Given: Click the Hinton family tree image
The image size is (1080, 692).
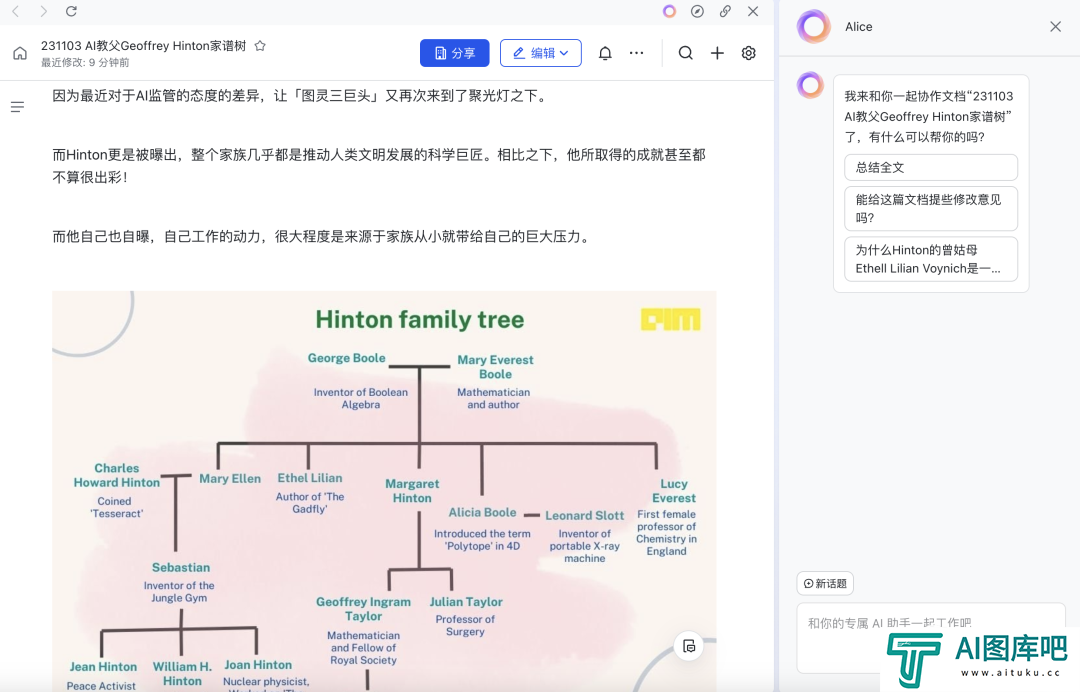Looking at the screenshot, I should [x=384, y=491].
